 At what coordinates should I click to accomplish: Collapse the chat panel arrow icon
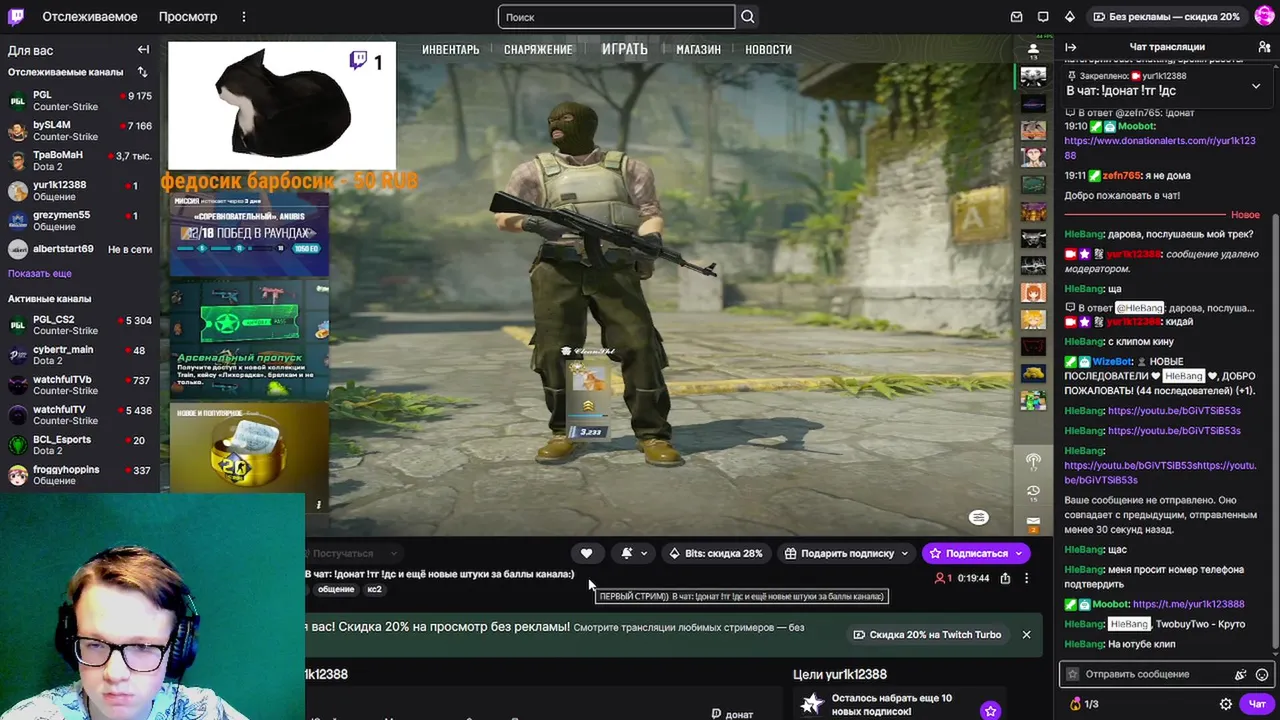1070,47
